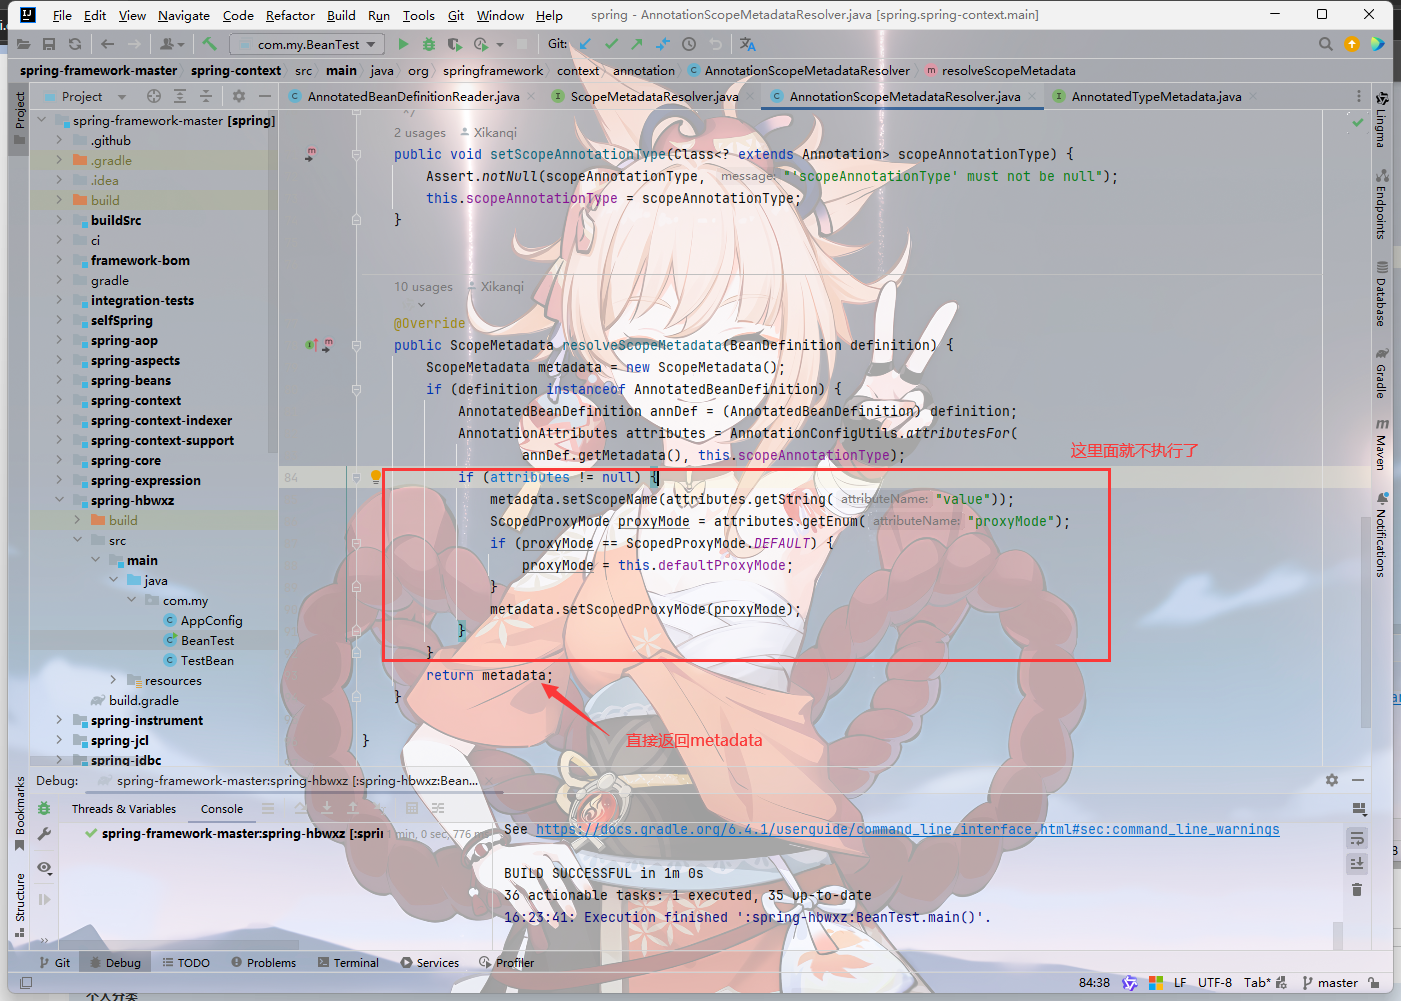This screenshot has height=1001, width=1401.
Task: Run com.my.BeanTest with the green play icon
Action: pos(403,44)
